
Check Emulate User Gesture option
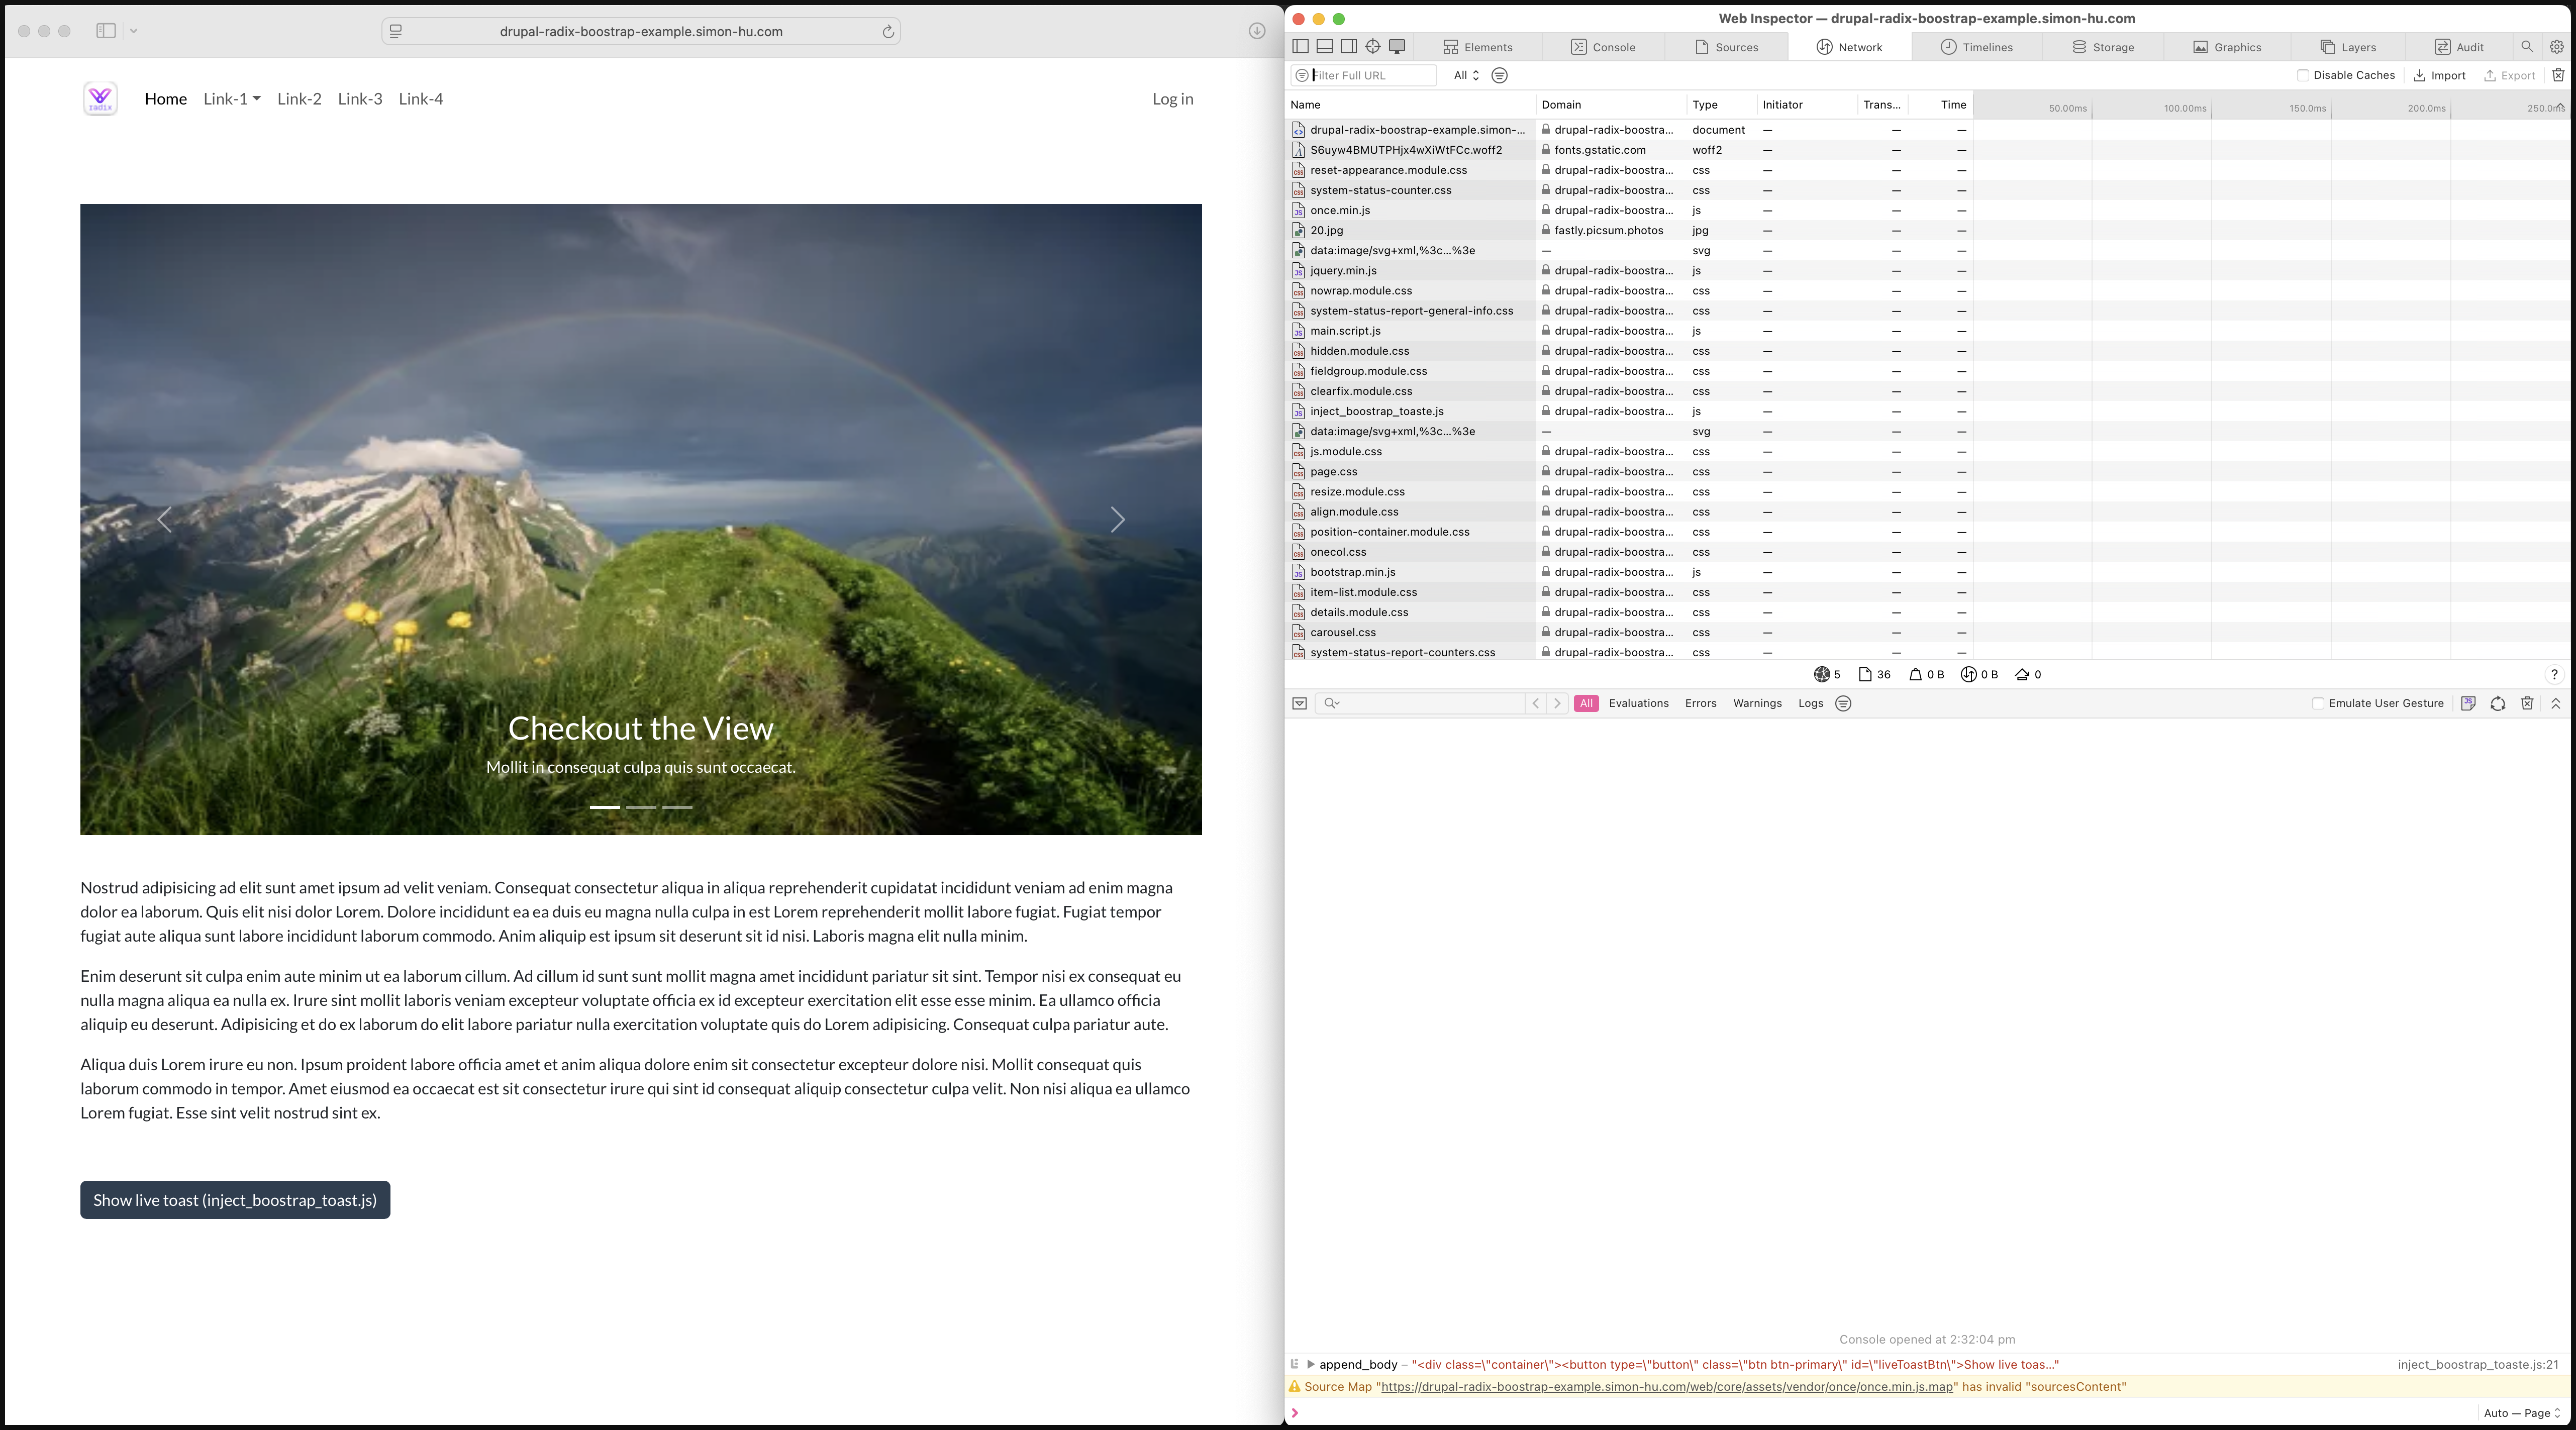point(2317,703)
